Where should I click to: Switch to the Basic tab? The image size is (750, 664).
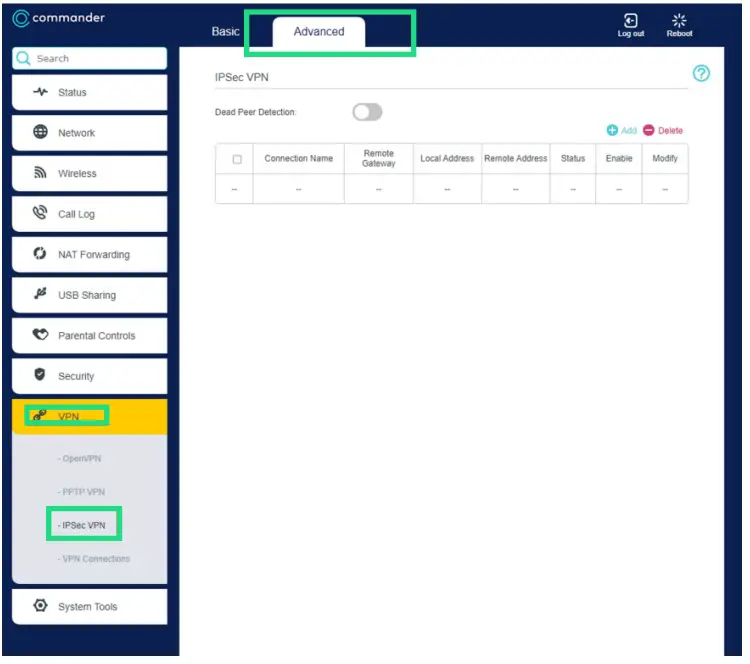pos(226,32)
